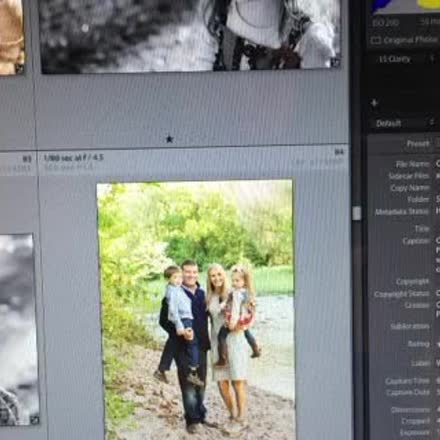
Task: Click badge icon on grayscale cell 83 thumbnail
Action: (x=35, y=420)
